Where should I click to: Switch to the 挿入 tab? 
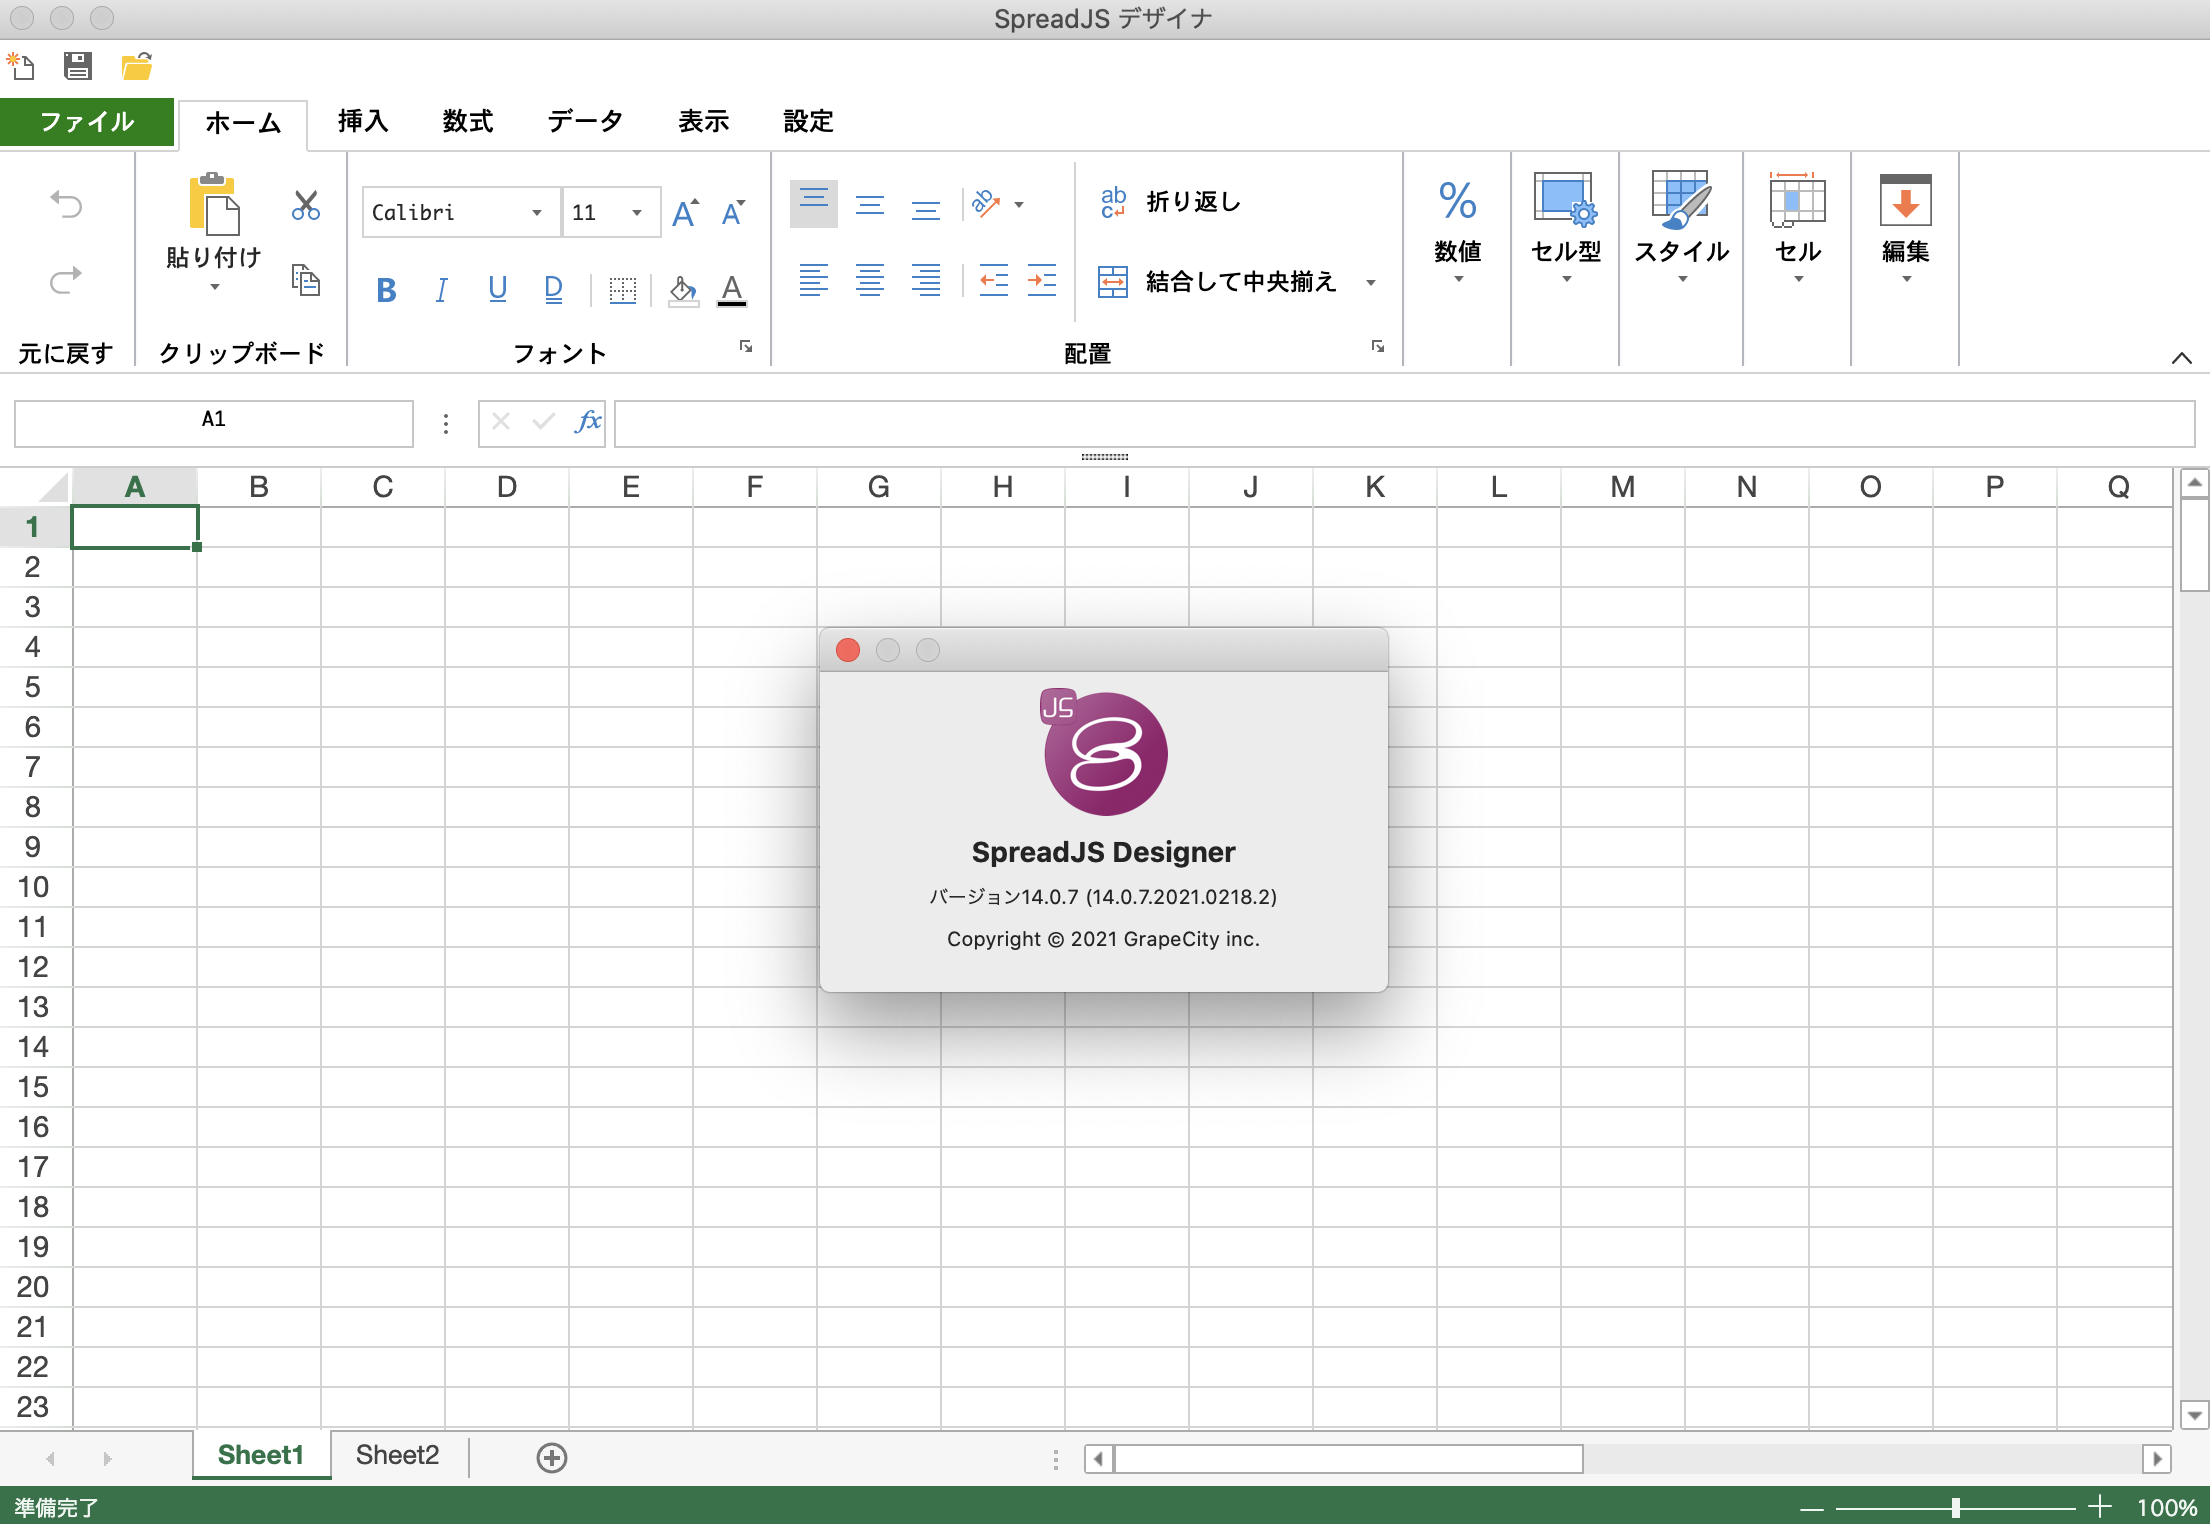pyautogui.click(x=363, y=121)
